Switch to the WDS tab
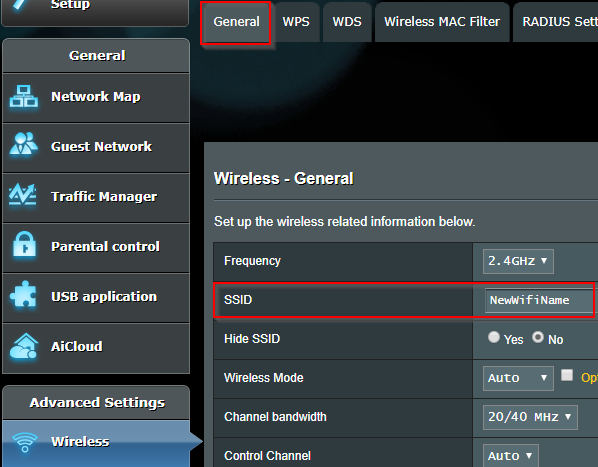The width and height of the screenshot is (598, 467). point(347,22)
